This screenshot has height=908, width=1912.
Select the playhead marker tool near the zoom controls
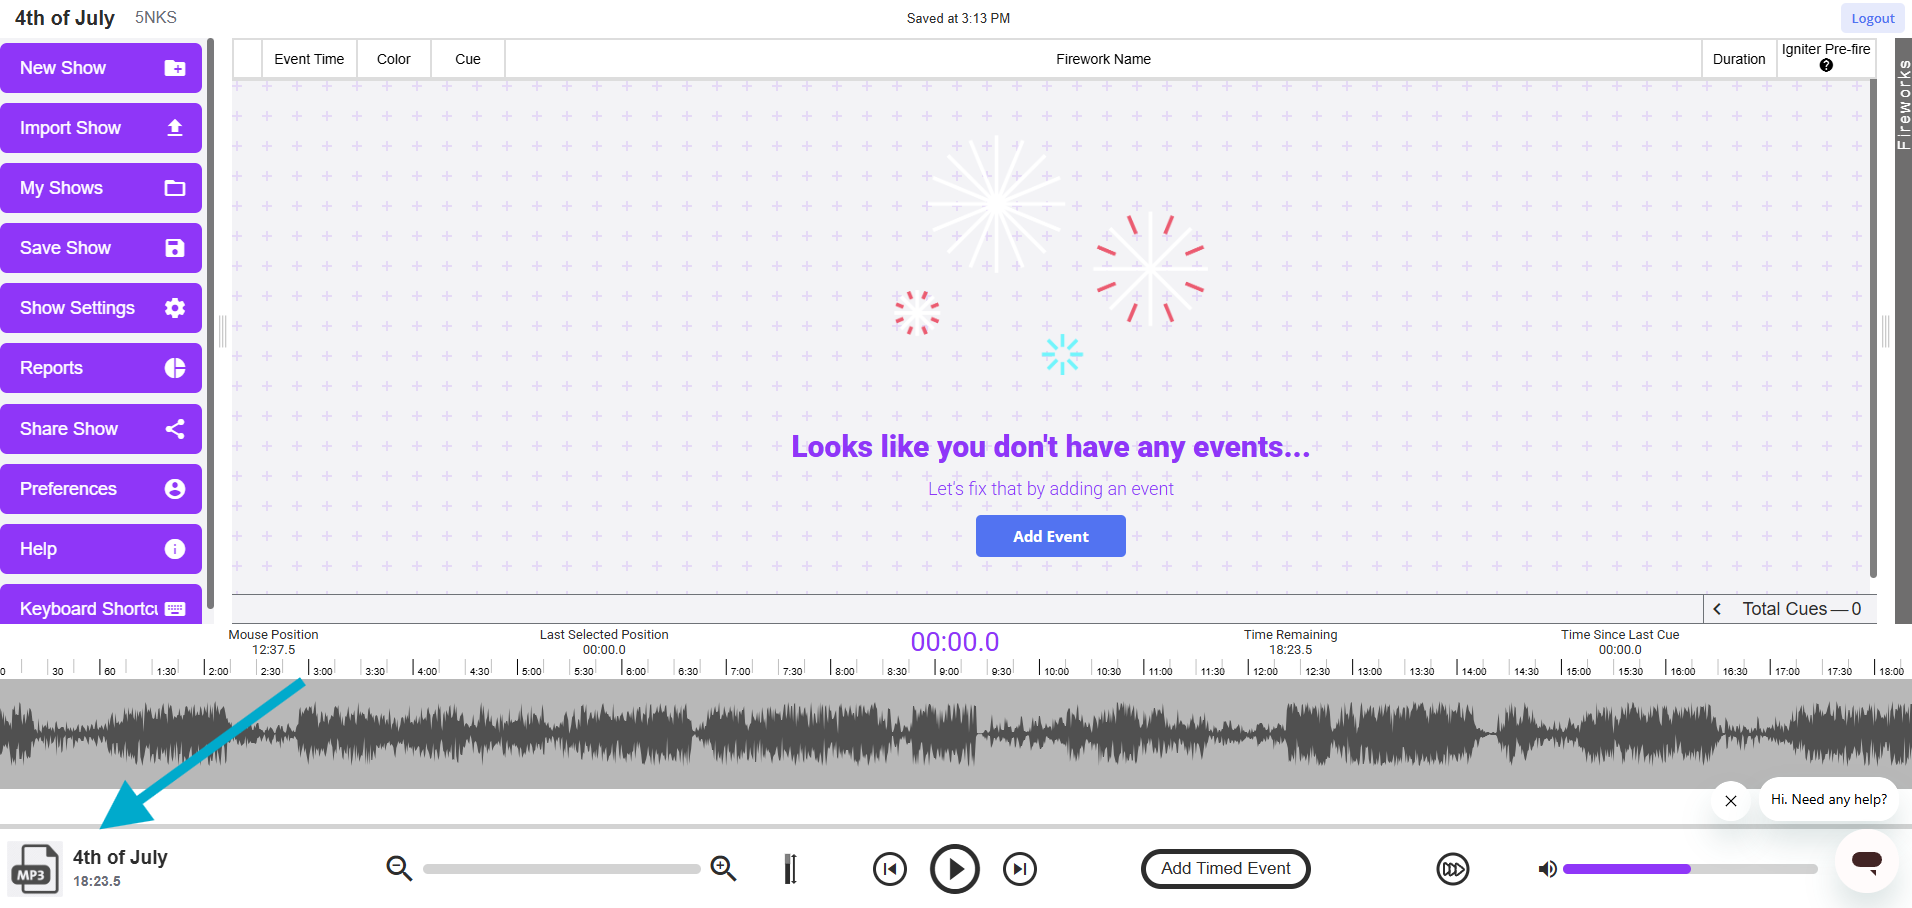(x=790, y=868)
